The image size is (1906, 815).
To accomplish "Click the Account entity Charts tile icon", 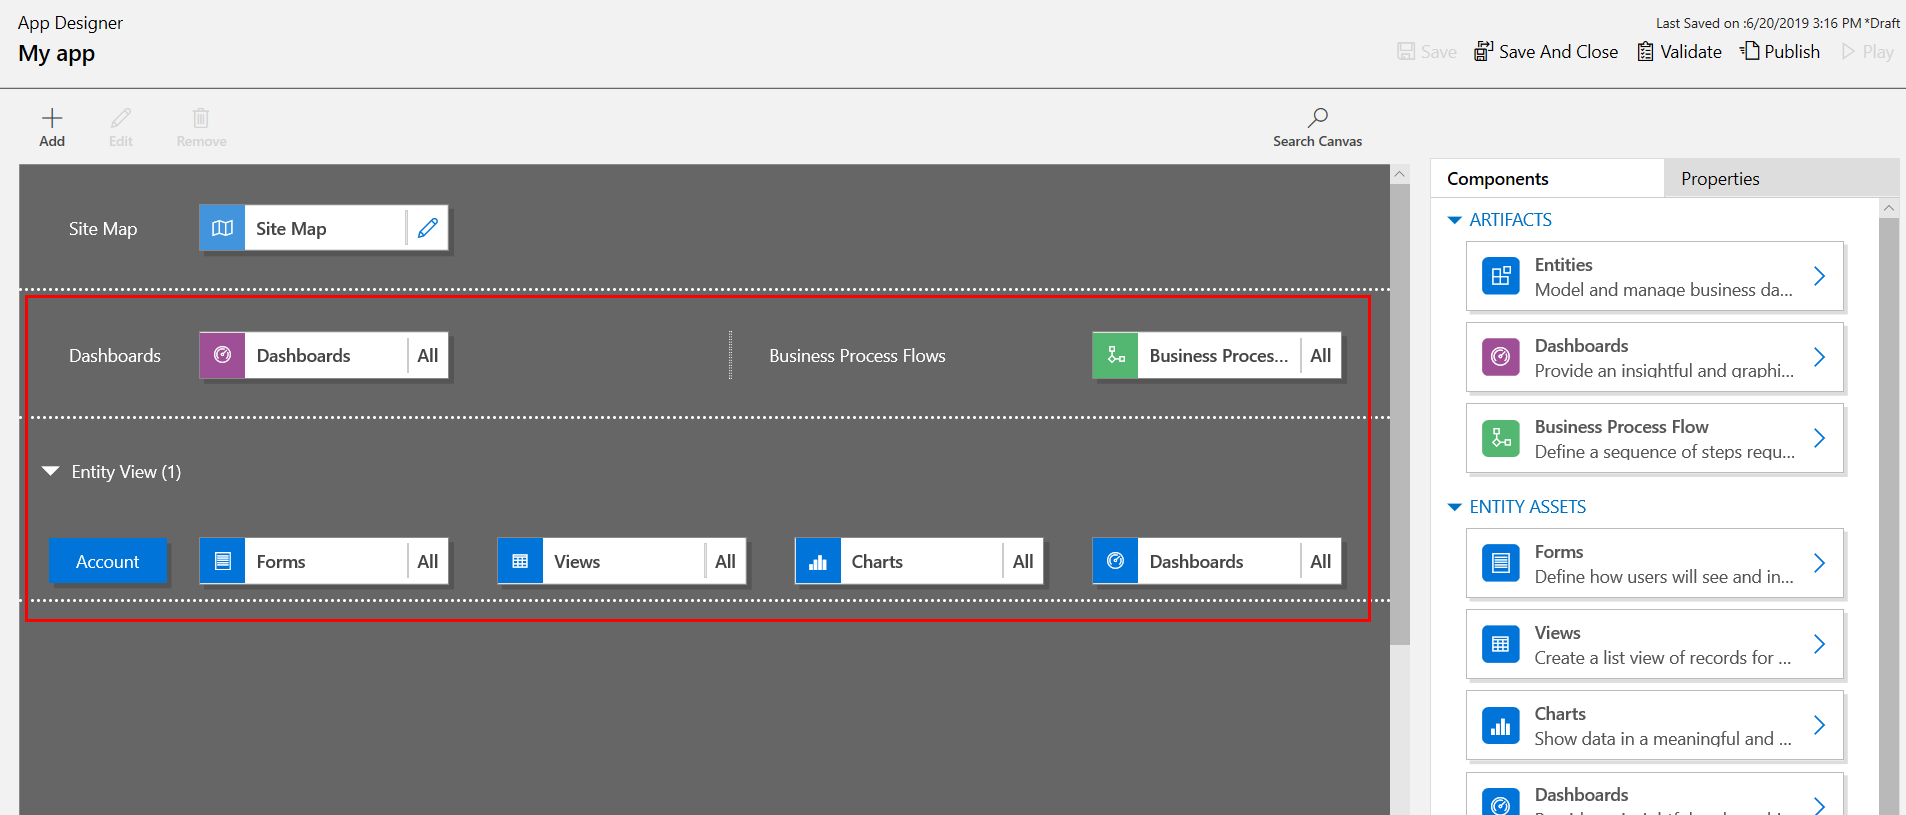I will click(817, 562).
